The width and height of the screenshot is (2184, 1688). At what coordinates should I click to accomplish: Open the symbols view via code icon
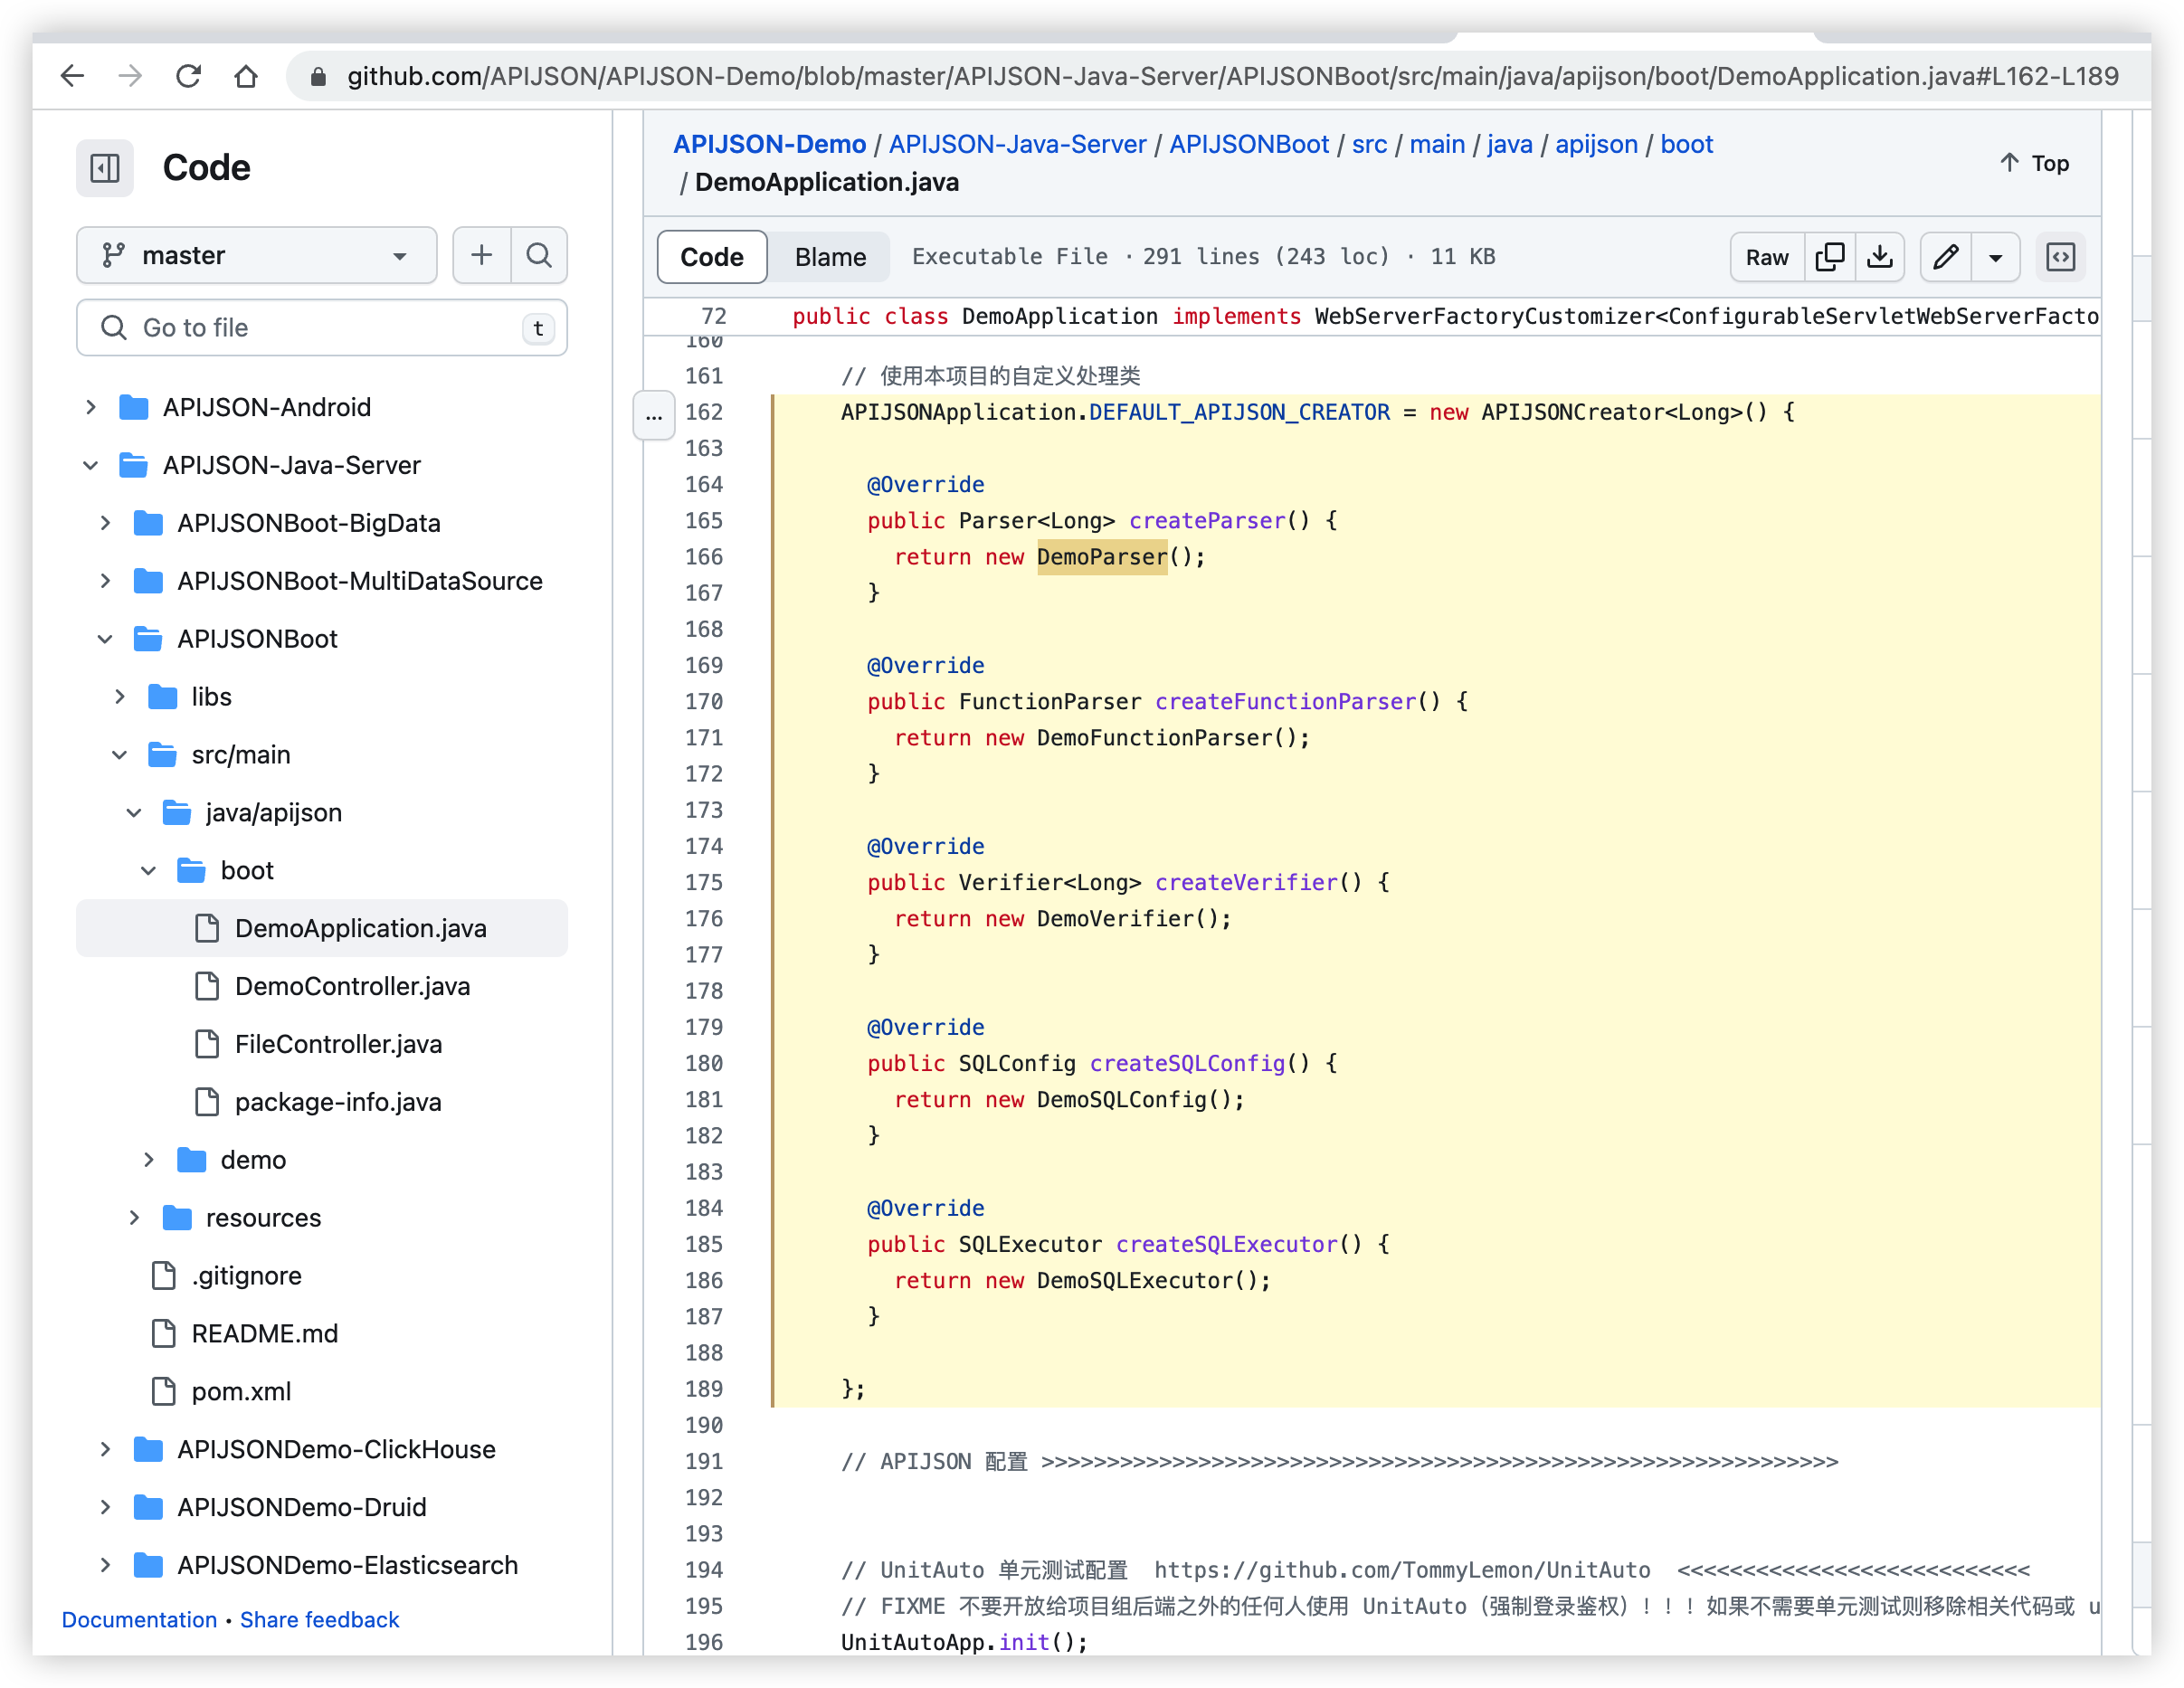coord(2061,257)
